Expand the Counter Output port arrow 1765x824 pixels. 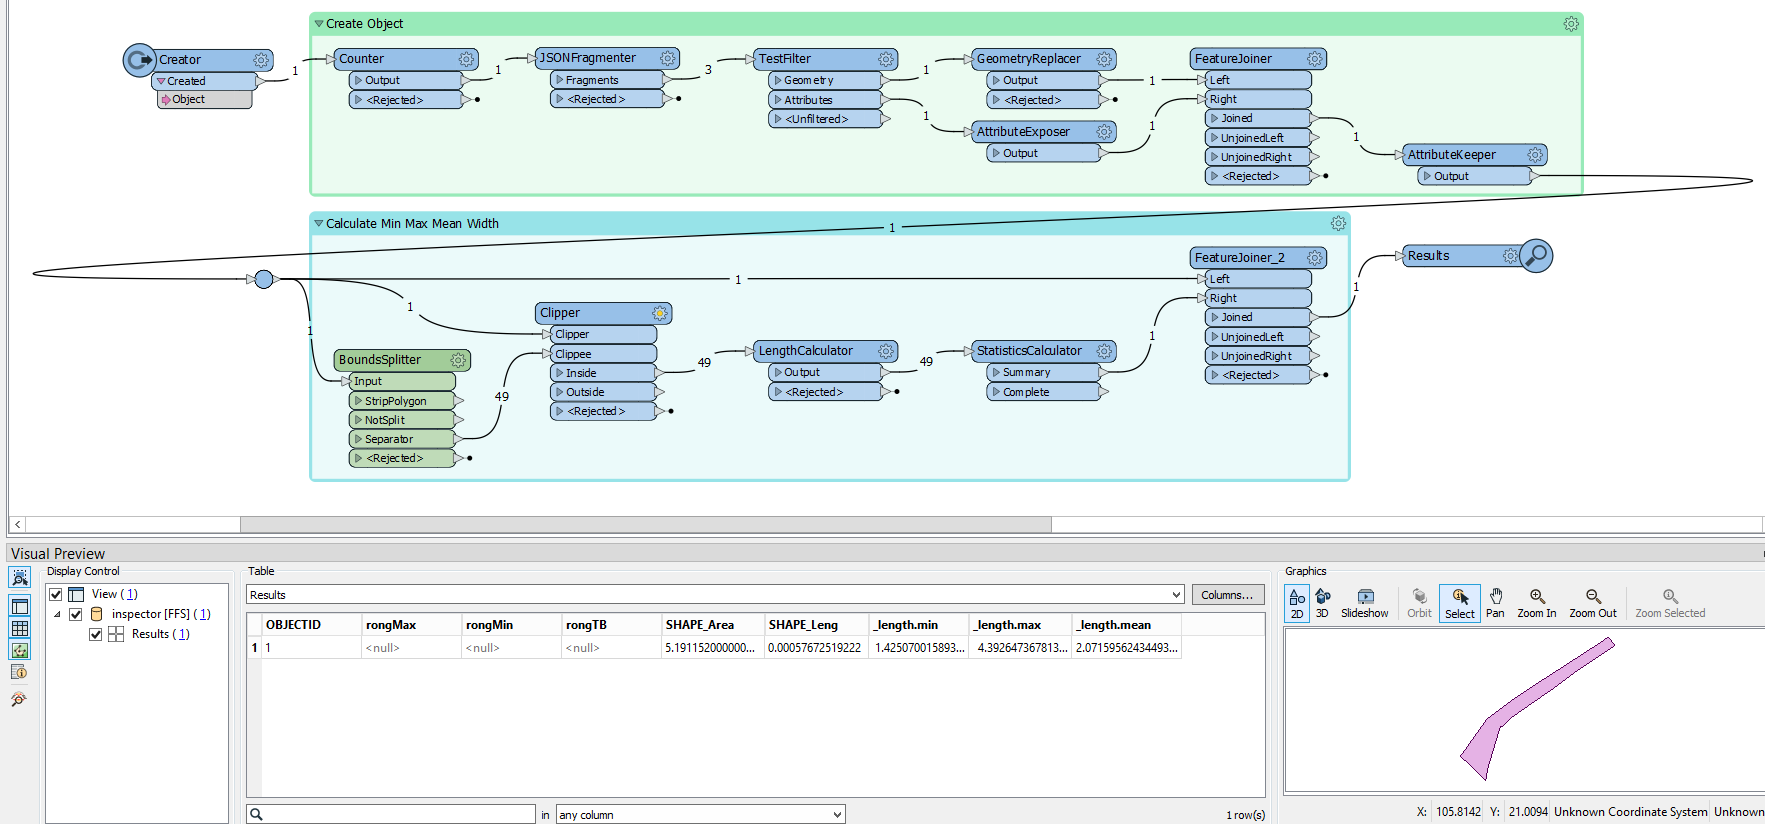358,80
